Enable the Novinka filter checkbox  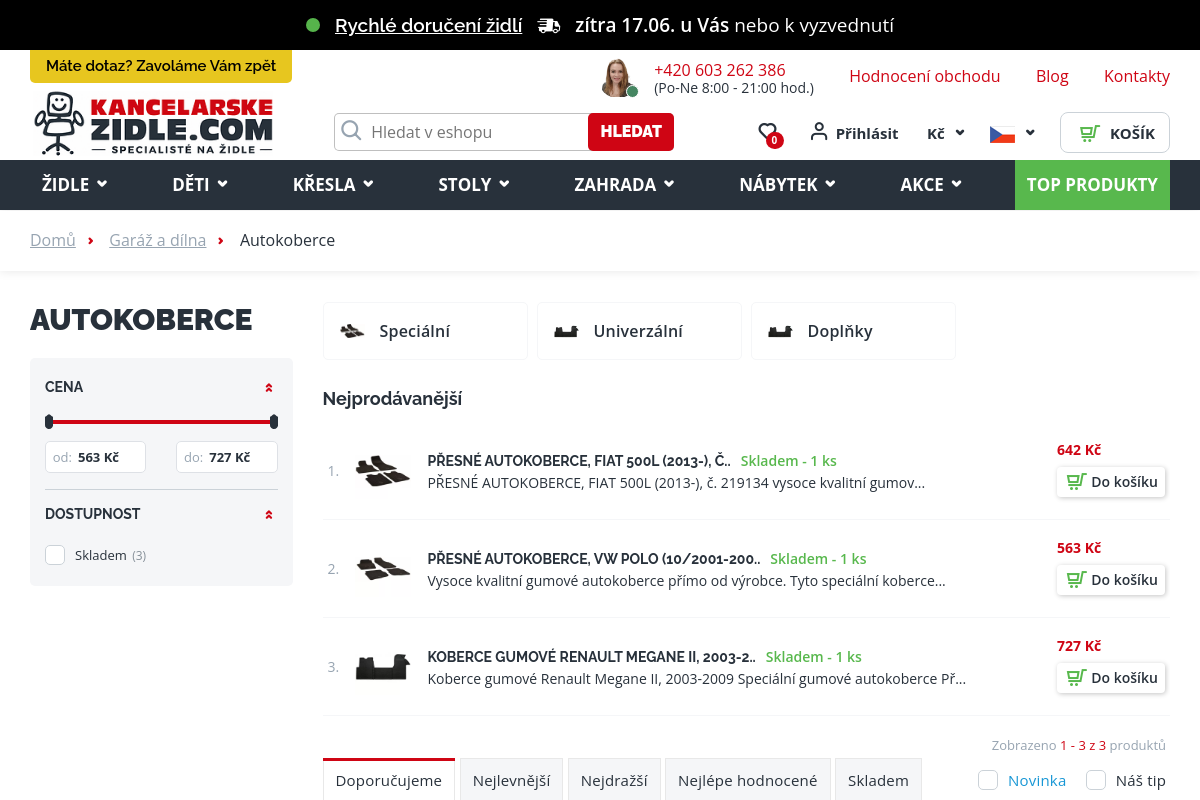988,780
